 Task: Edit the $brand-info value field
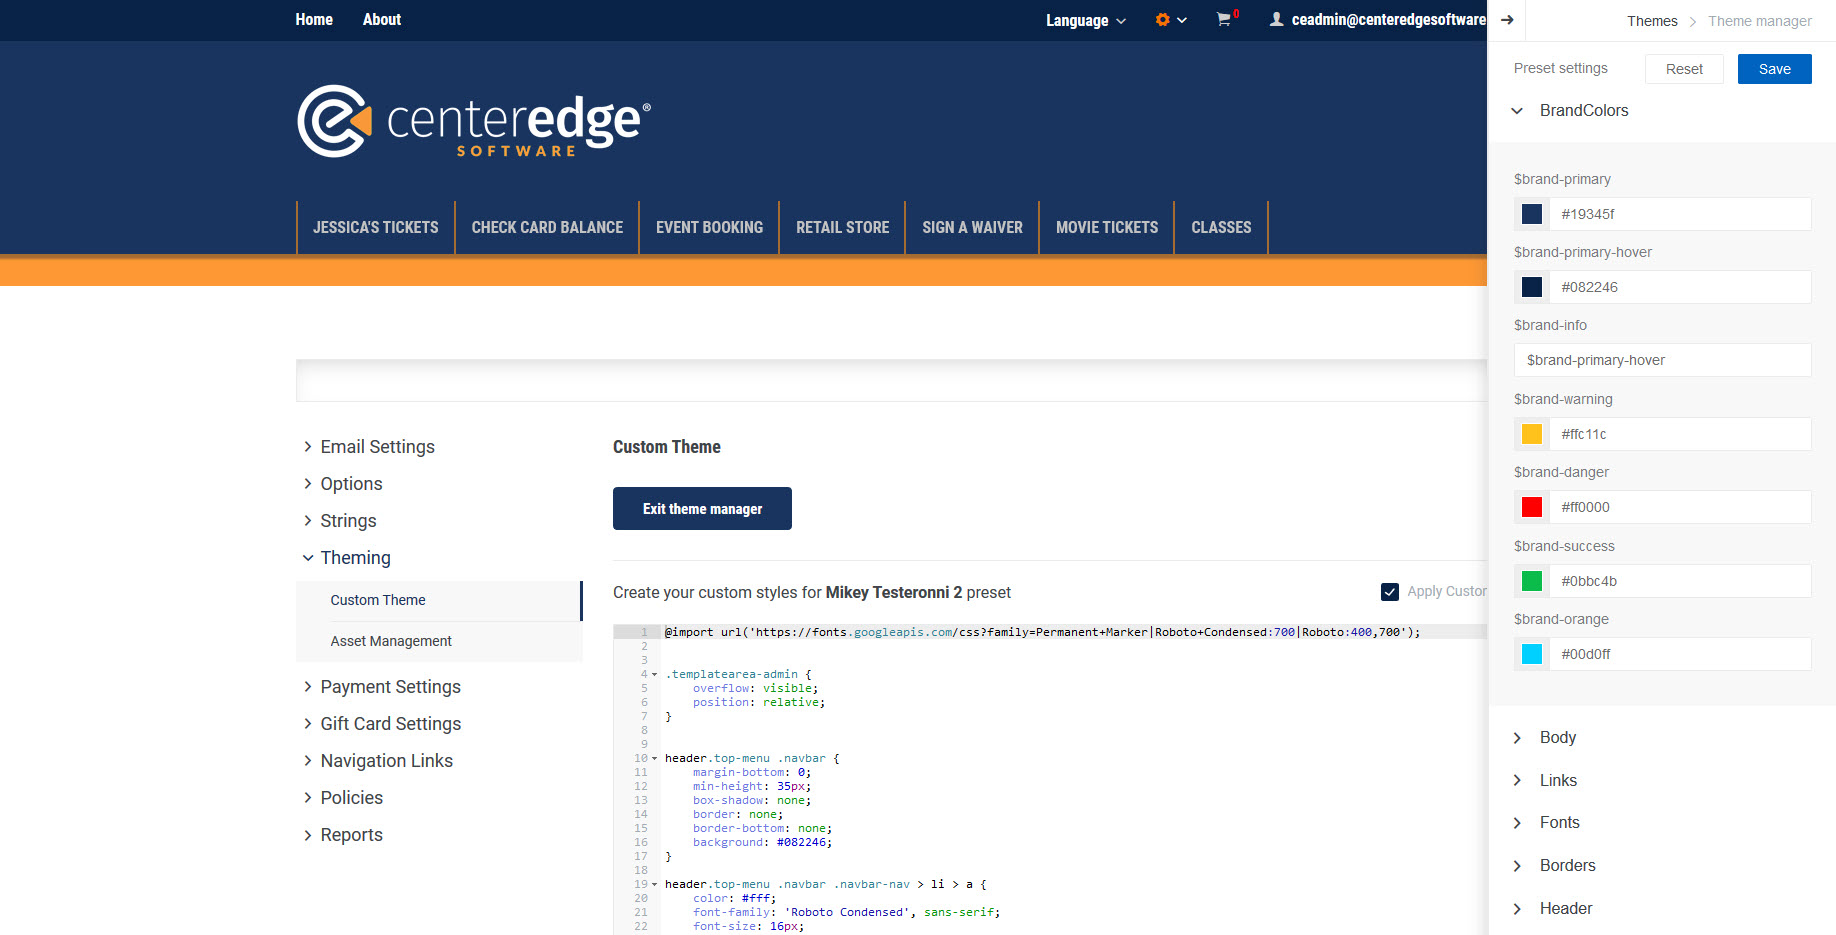point(1663,360)
